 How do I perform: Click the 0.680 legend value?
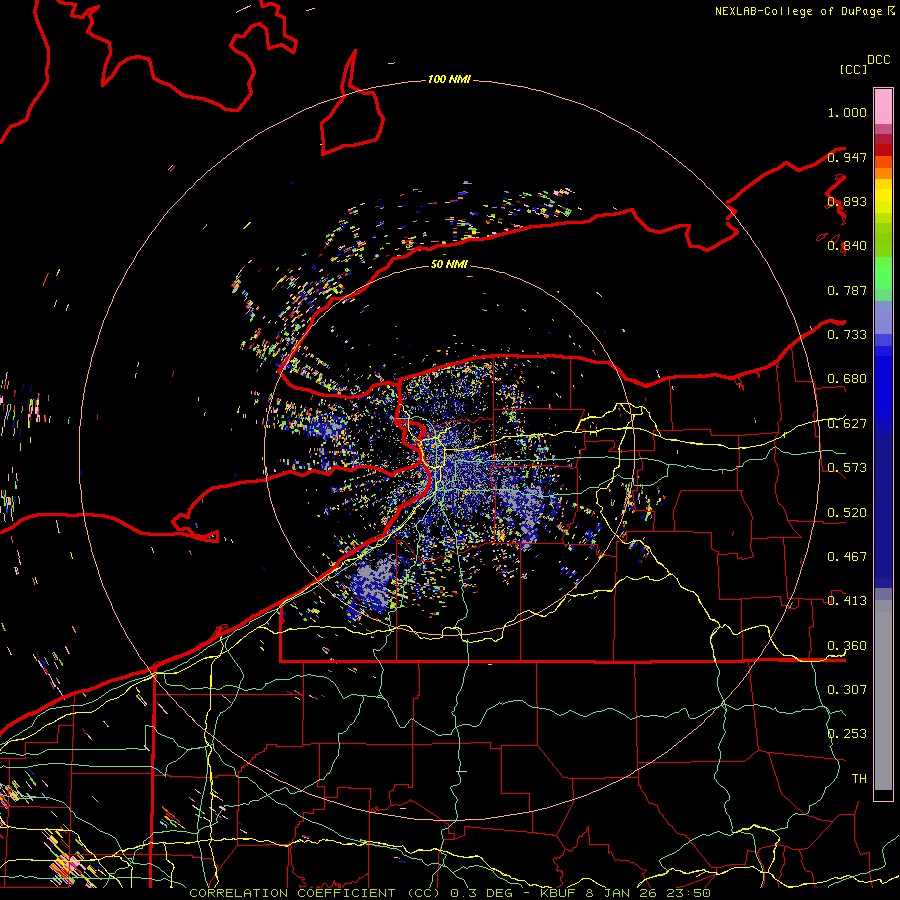847,379
